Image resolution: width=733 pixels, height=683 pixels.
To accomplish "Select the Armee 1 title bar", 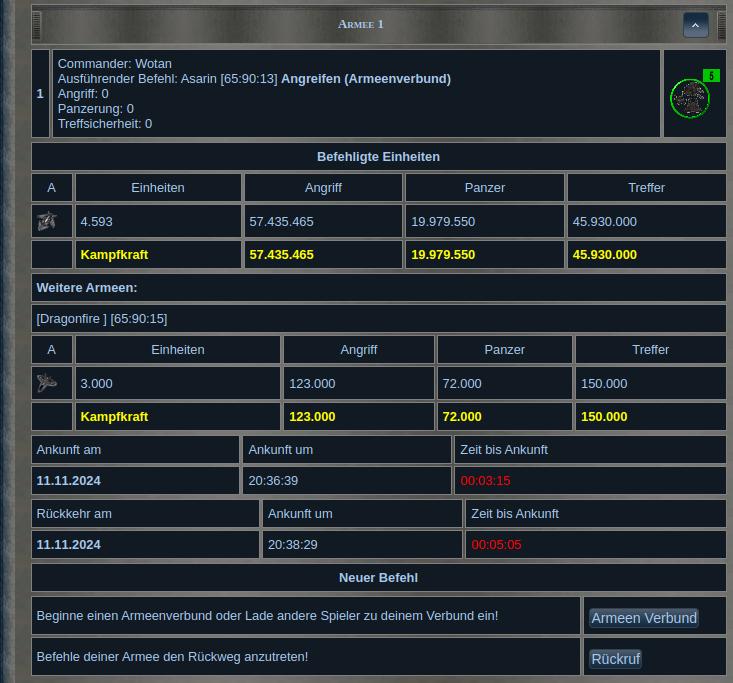I will [x=360, y=24].
